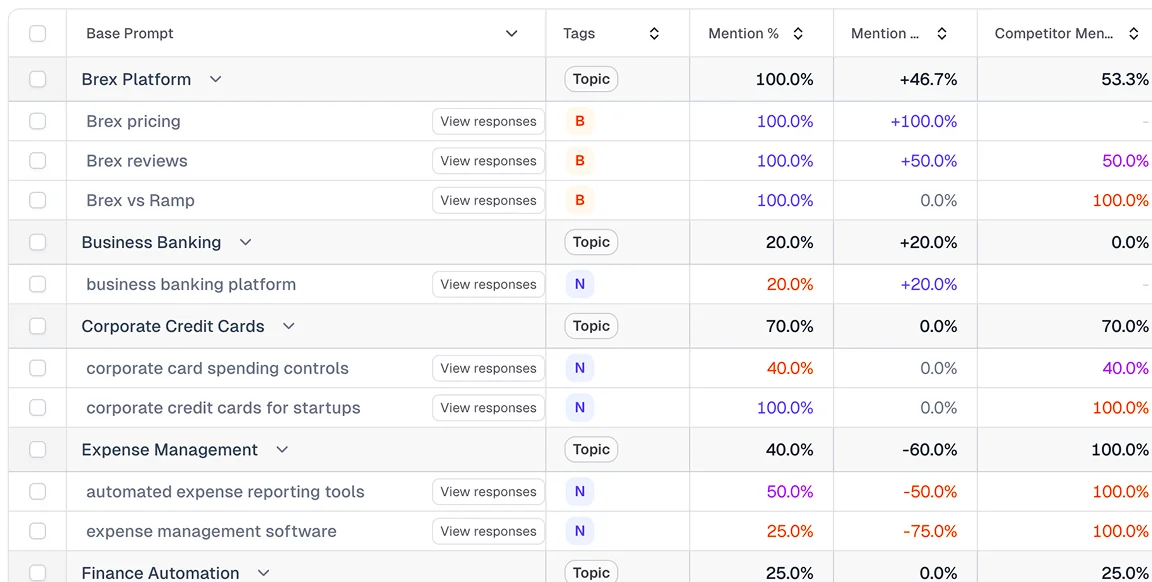
Task: Click the N badge on expense management software
Action: 579,531
